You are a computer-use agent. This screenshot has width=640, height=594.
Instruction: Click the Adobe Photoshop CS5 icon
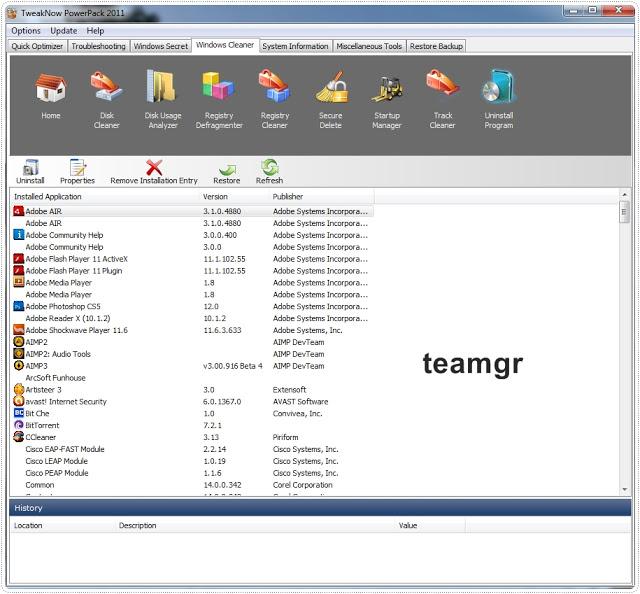point(18,306)
